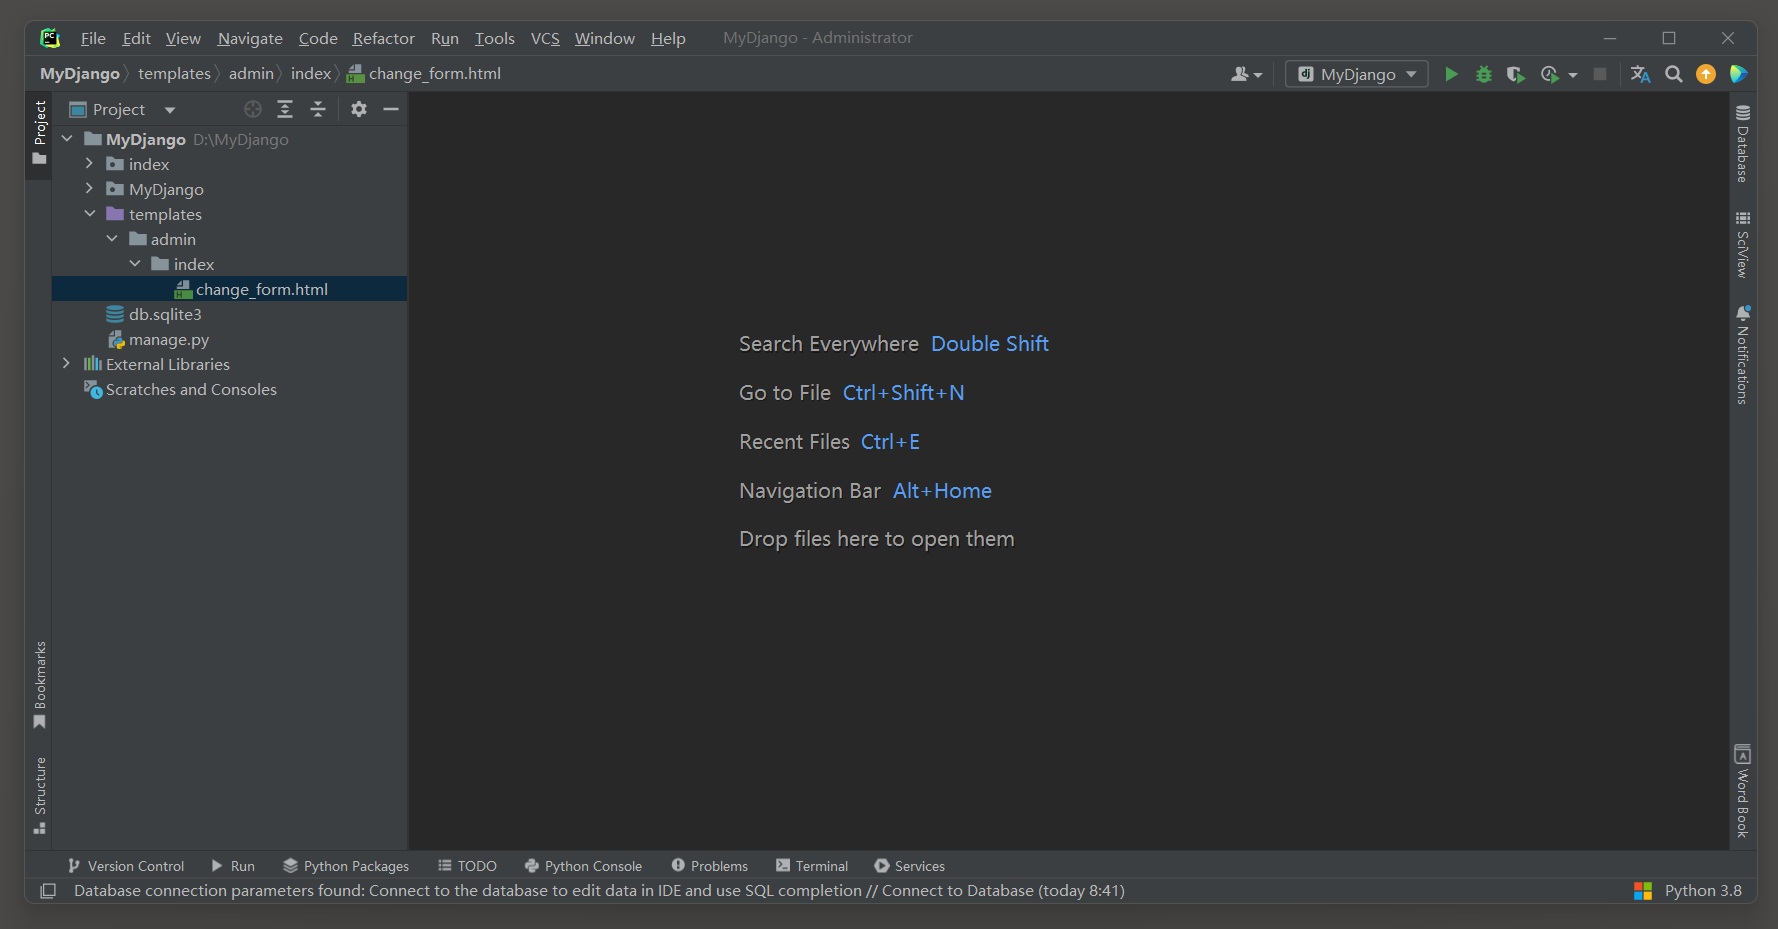Click the tool window quick access icon

point(47,891)
